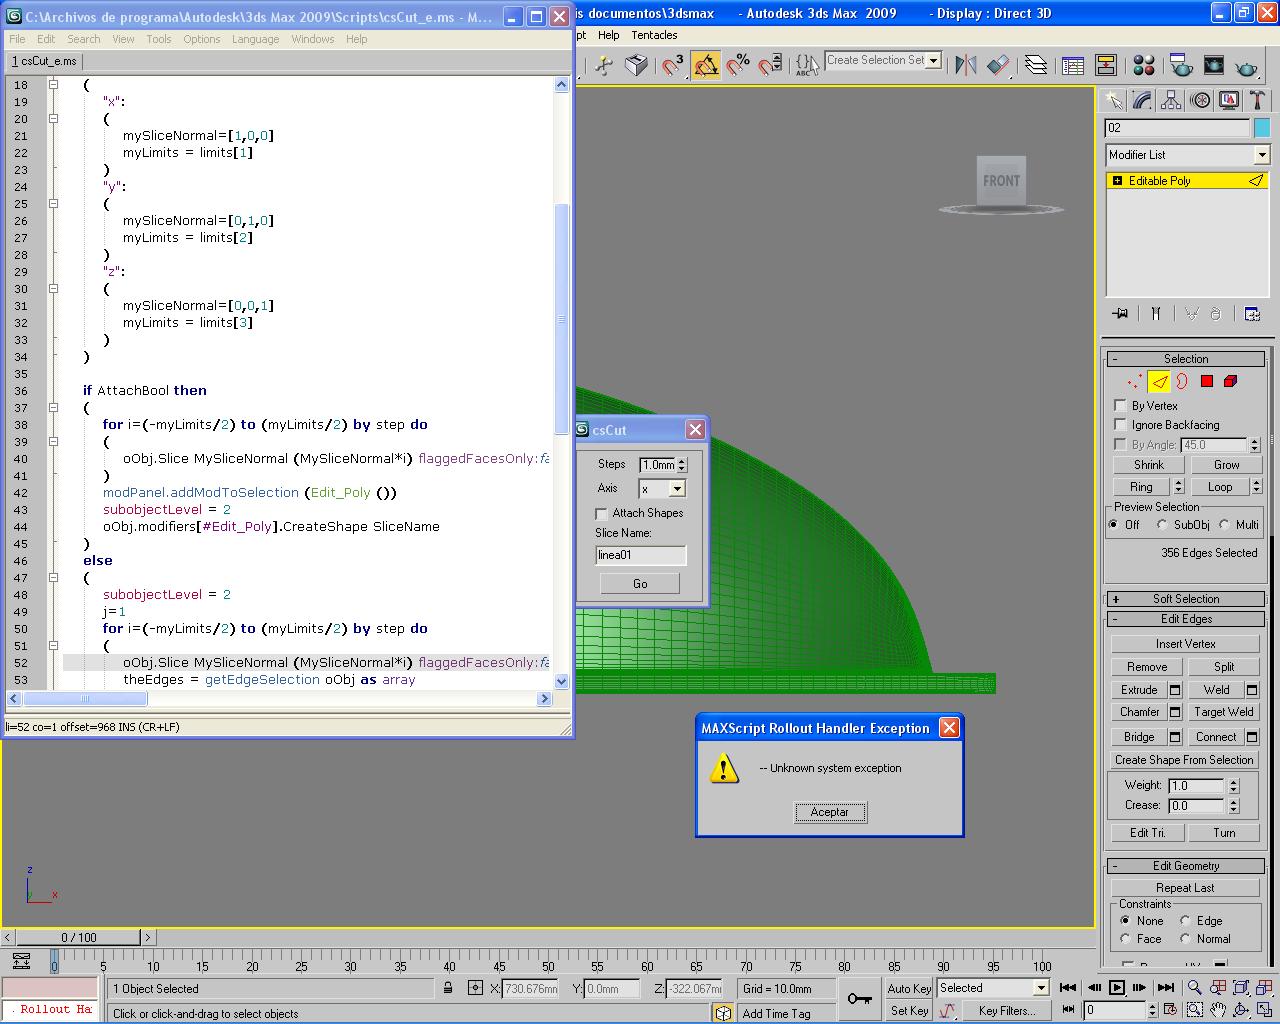Screen dimensions: 1280x1024
Task: Toggle selection lock padlock icon
Action: point(448,988)
